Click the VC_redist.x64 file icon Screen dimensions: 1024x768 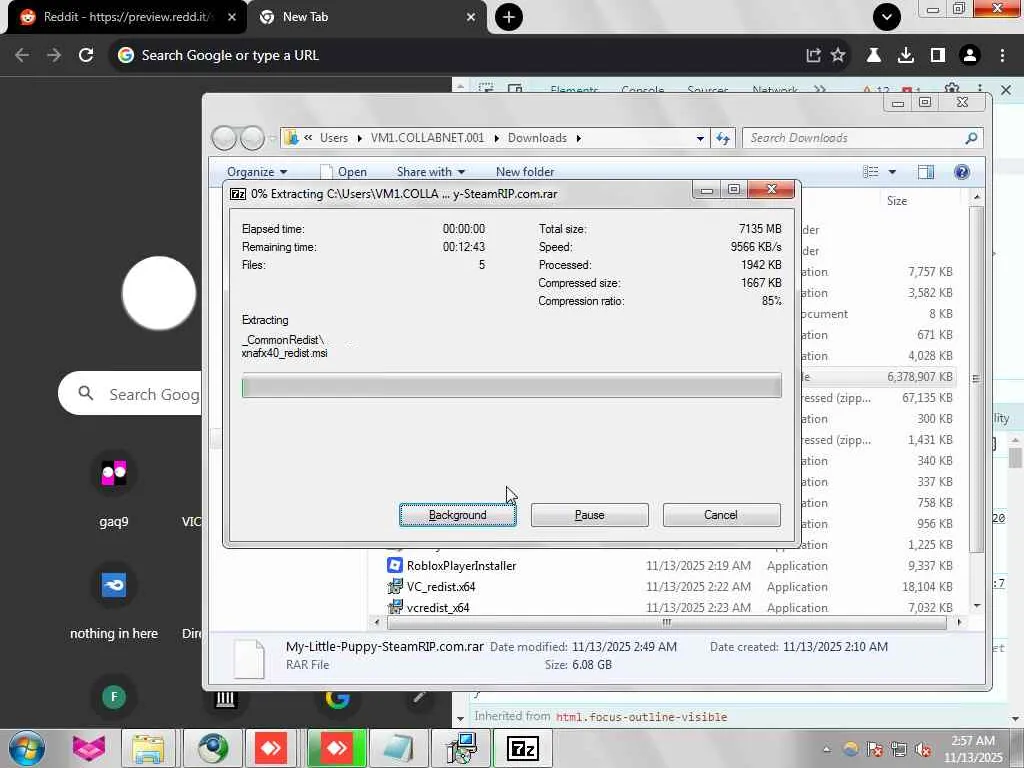coord(394,586)
